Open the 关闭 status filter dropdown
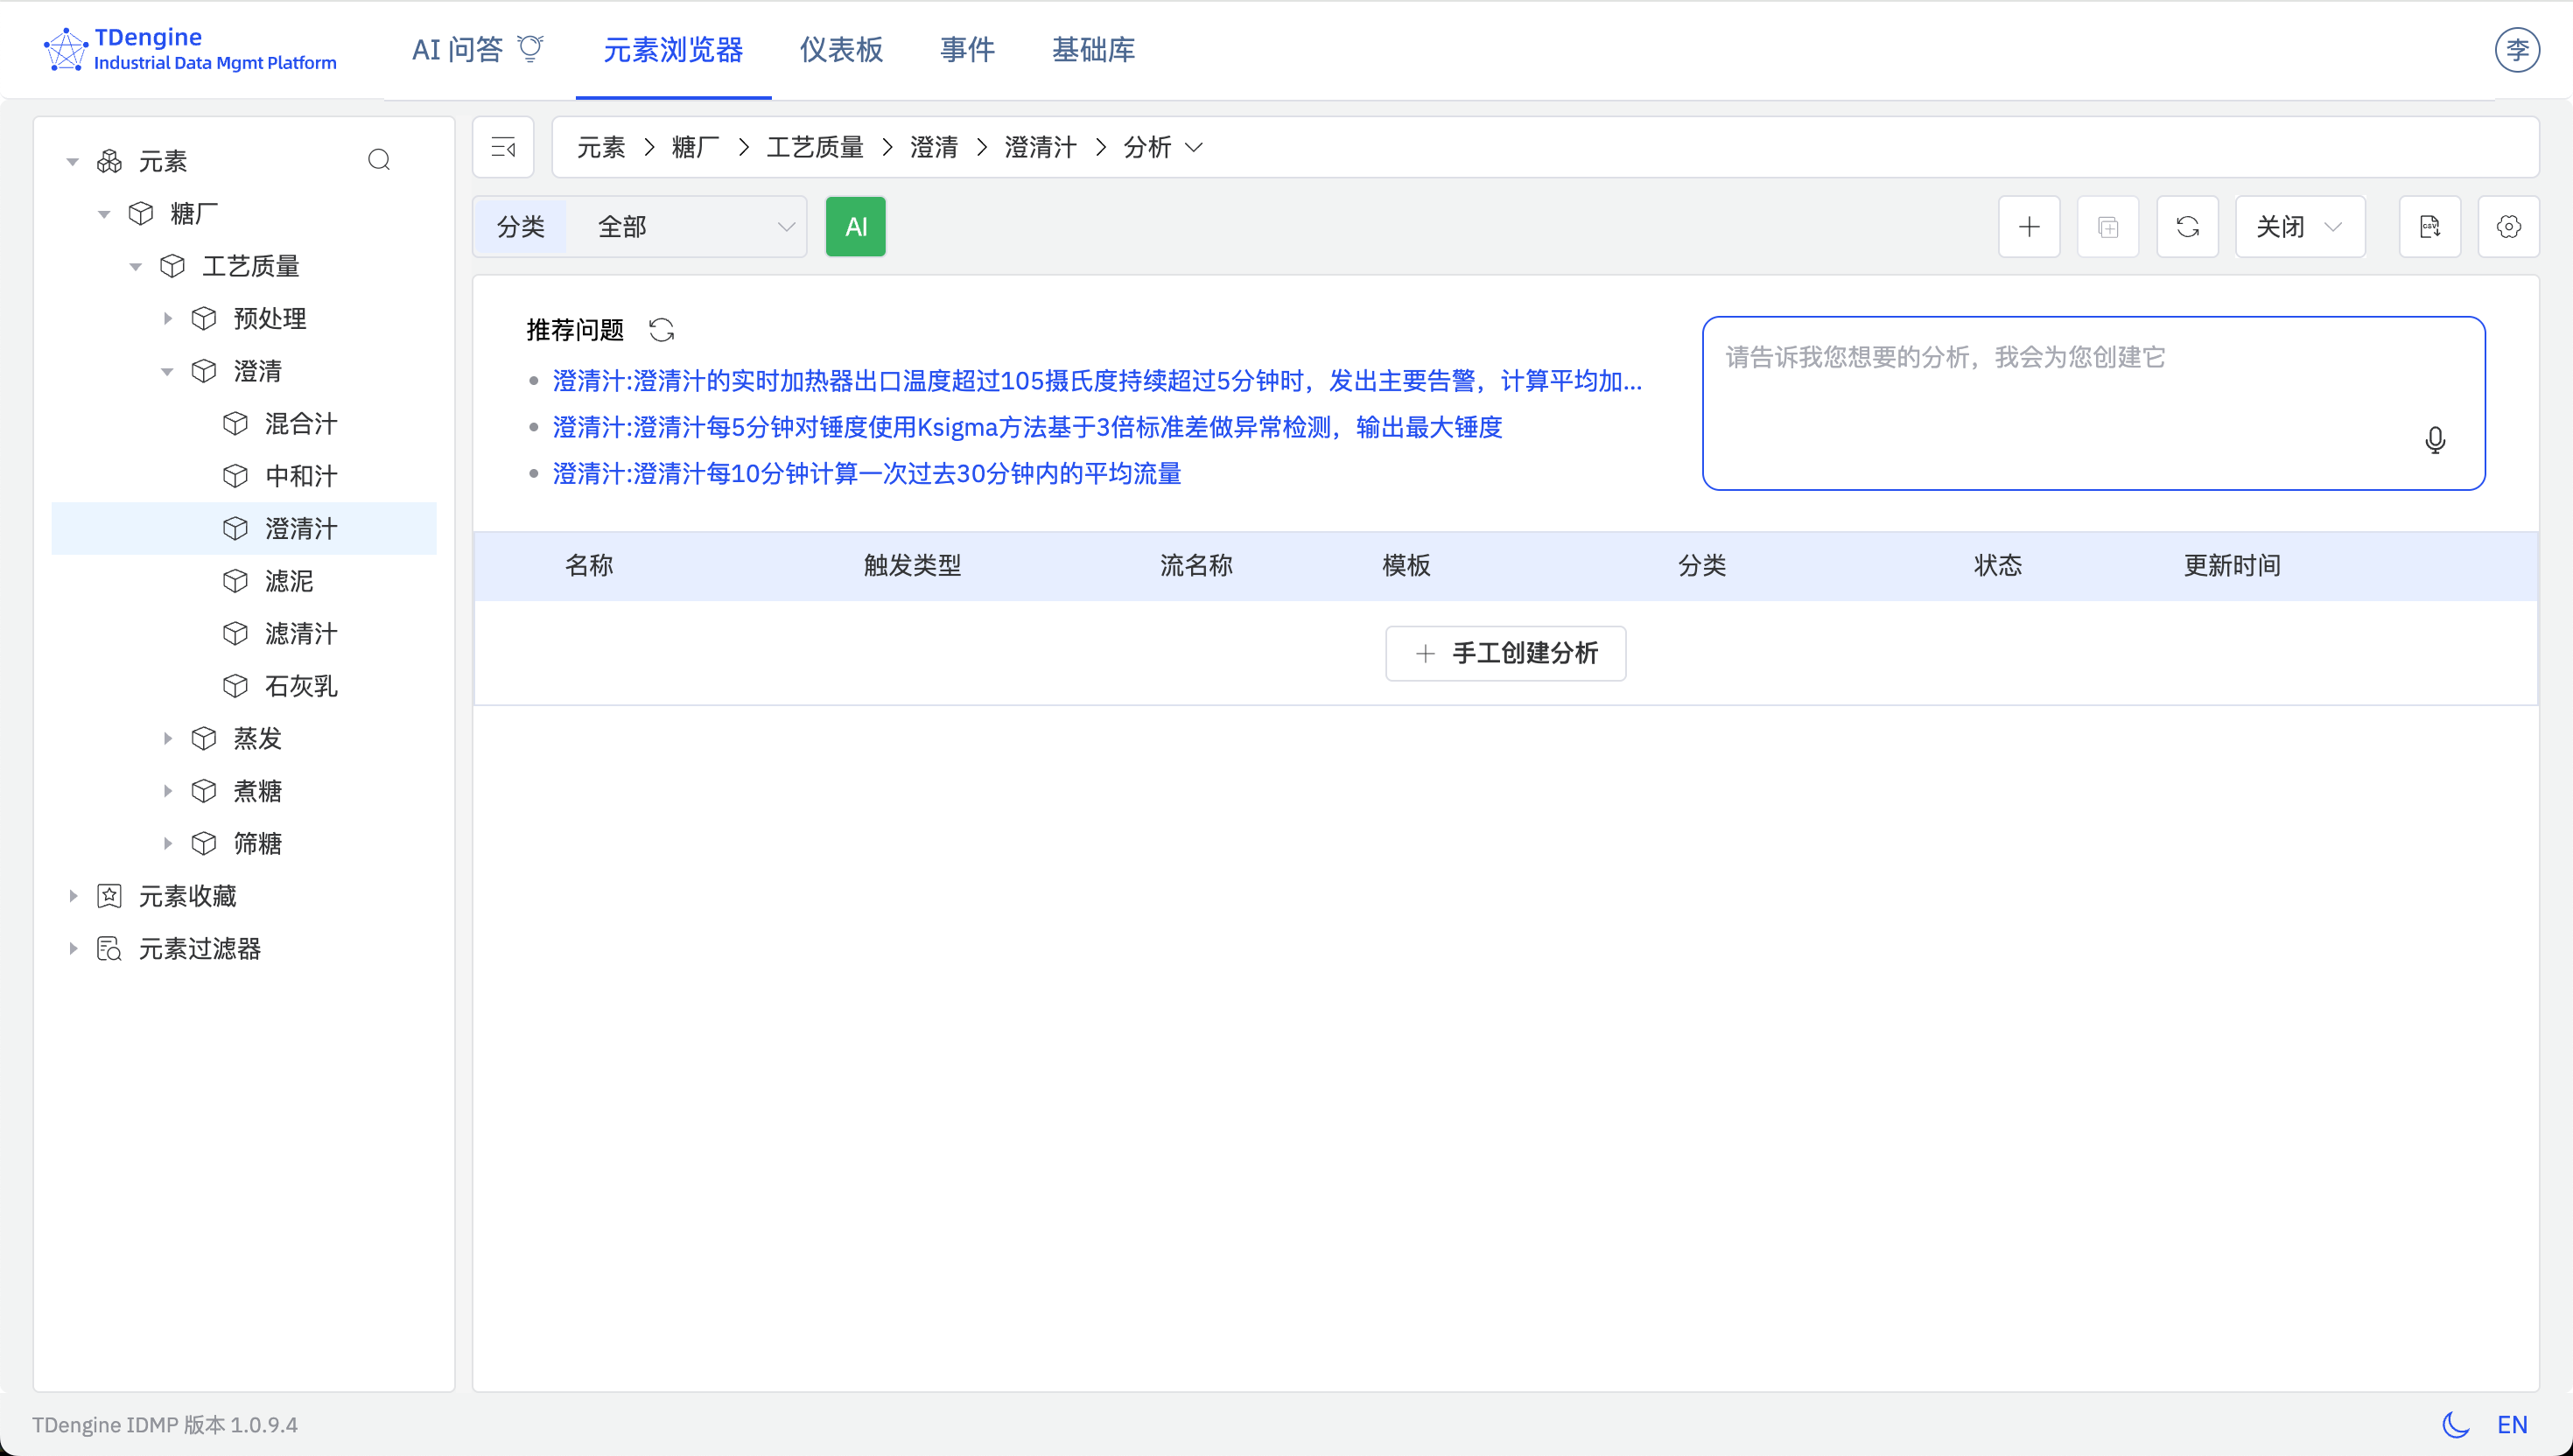The width and height of the screenshot is (2573, 1456). (x=2299, y=226)
